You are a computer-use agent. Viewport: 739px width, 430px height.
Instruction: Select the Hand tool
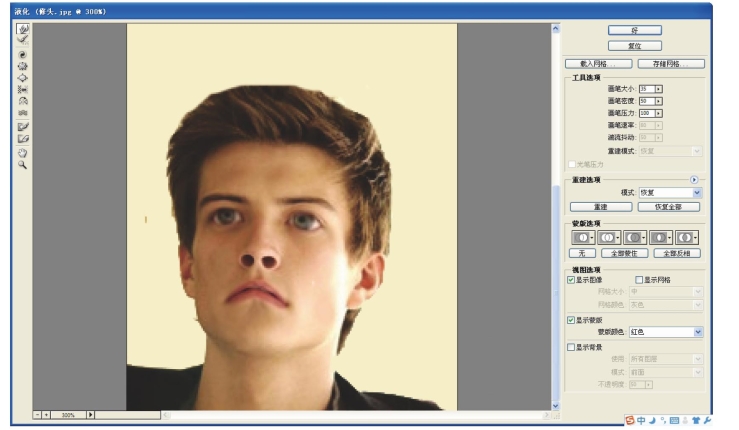click(x=23, y=153)
